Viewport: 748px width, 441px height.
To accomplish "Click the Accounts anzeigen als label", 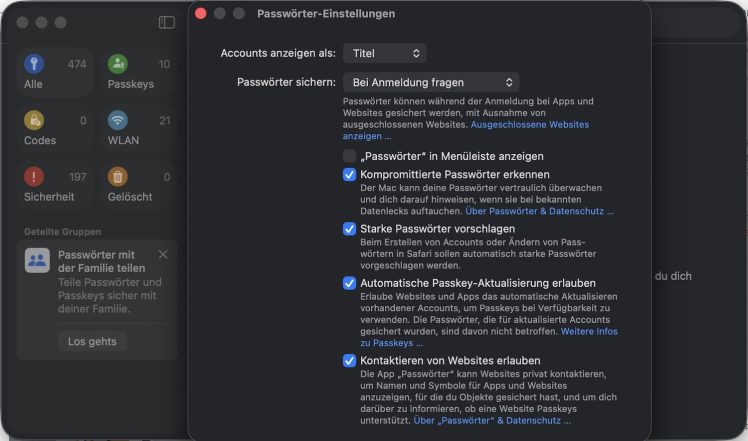I will (278, 53).
